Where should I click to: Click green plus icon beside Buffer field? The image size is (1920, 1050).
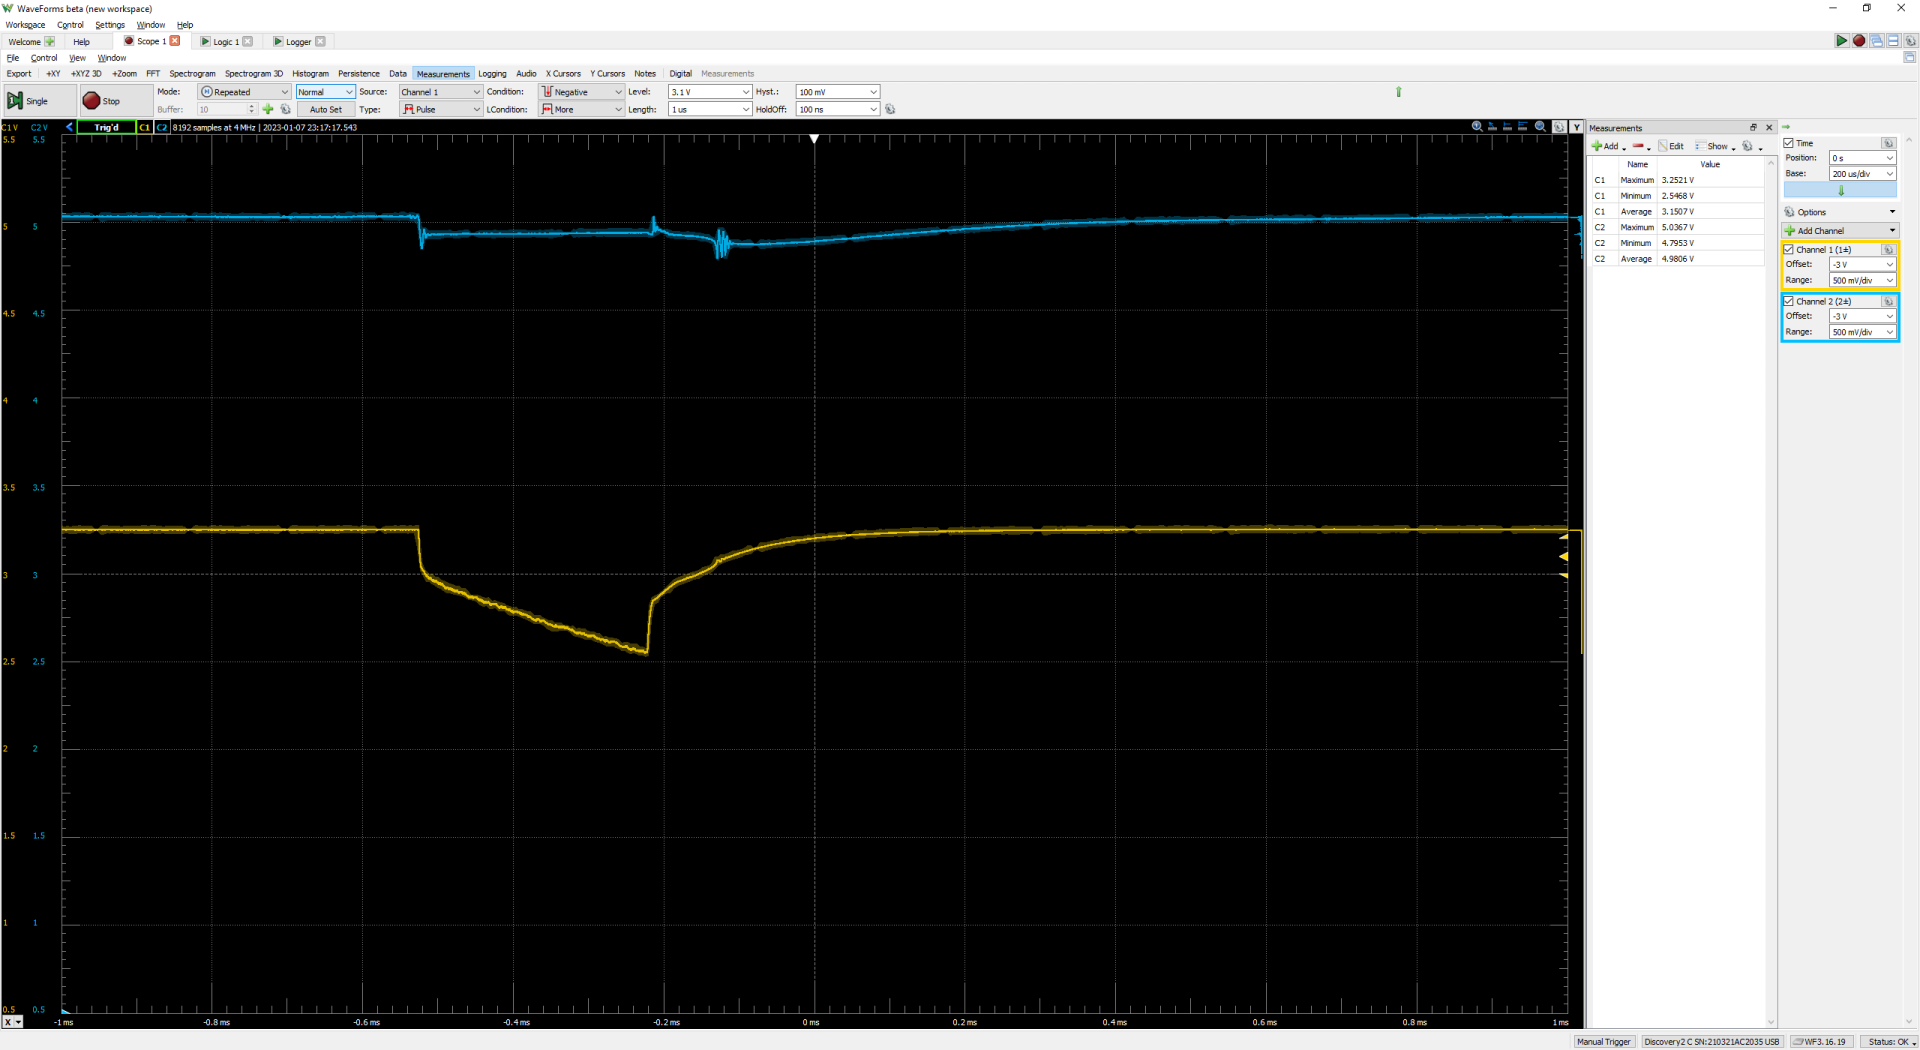[268, 109]
